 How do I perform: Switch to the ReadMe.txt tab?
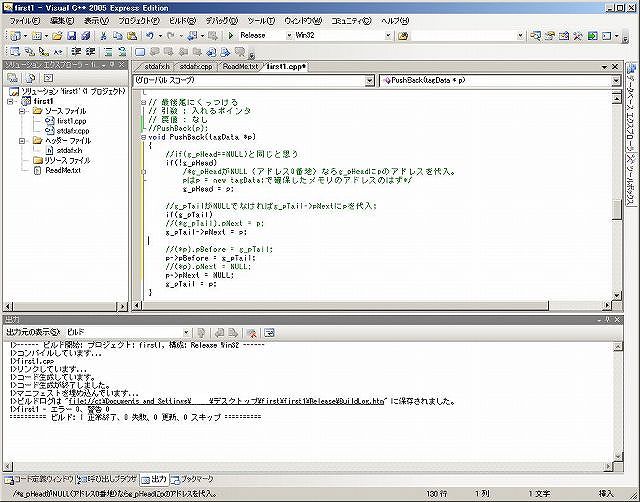coord(240,67)
